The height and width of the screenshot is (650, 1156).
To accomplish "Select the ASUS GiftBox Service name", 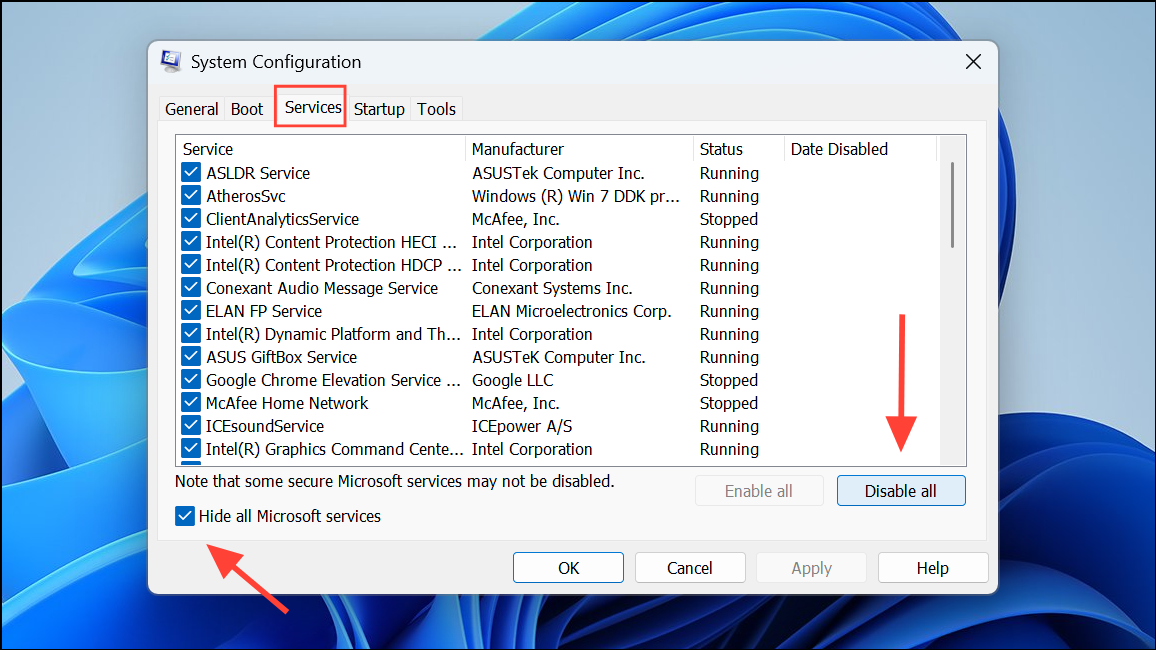I will 282,357.
